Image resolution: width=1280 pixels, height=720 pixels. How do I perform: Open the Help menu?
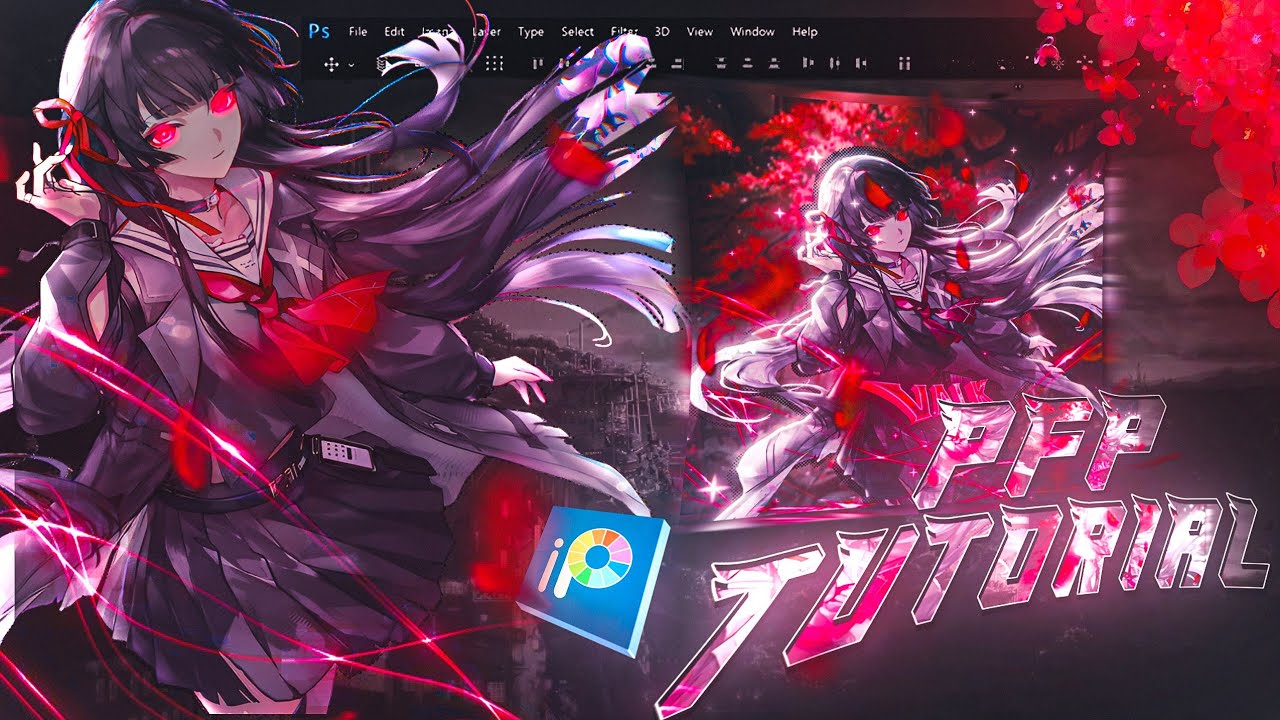805,32
